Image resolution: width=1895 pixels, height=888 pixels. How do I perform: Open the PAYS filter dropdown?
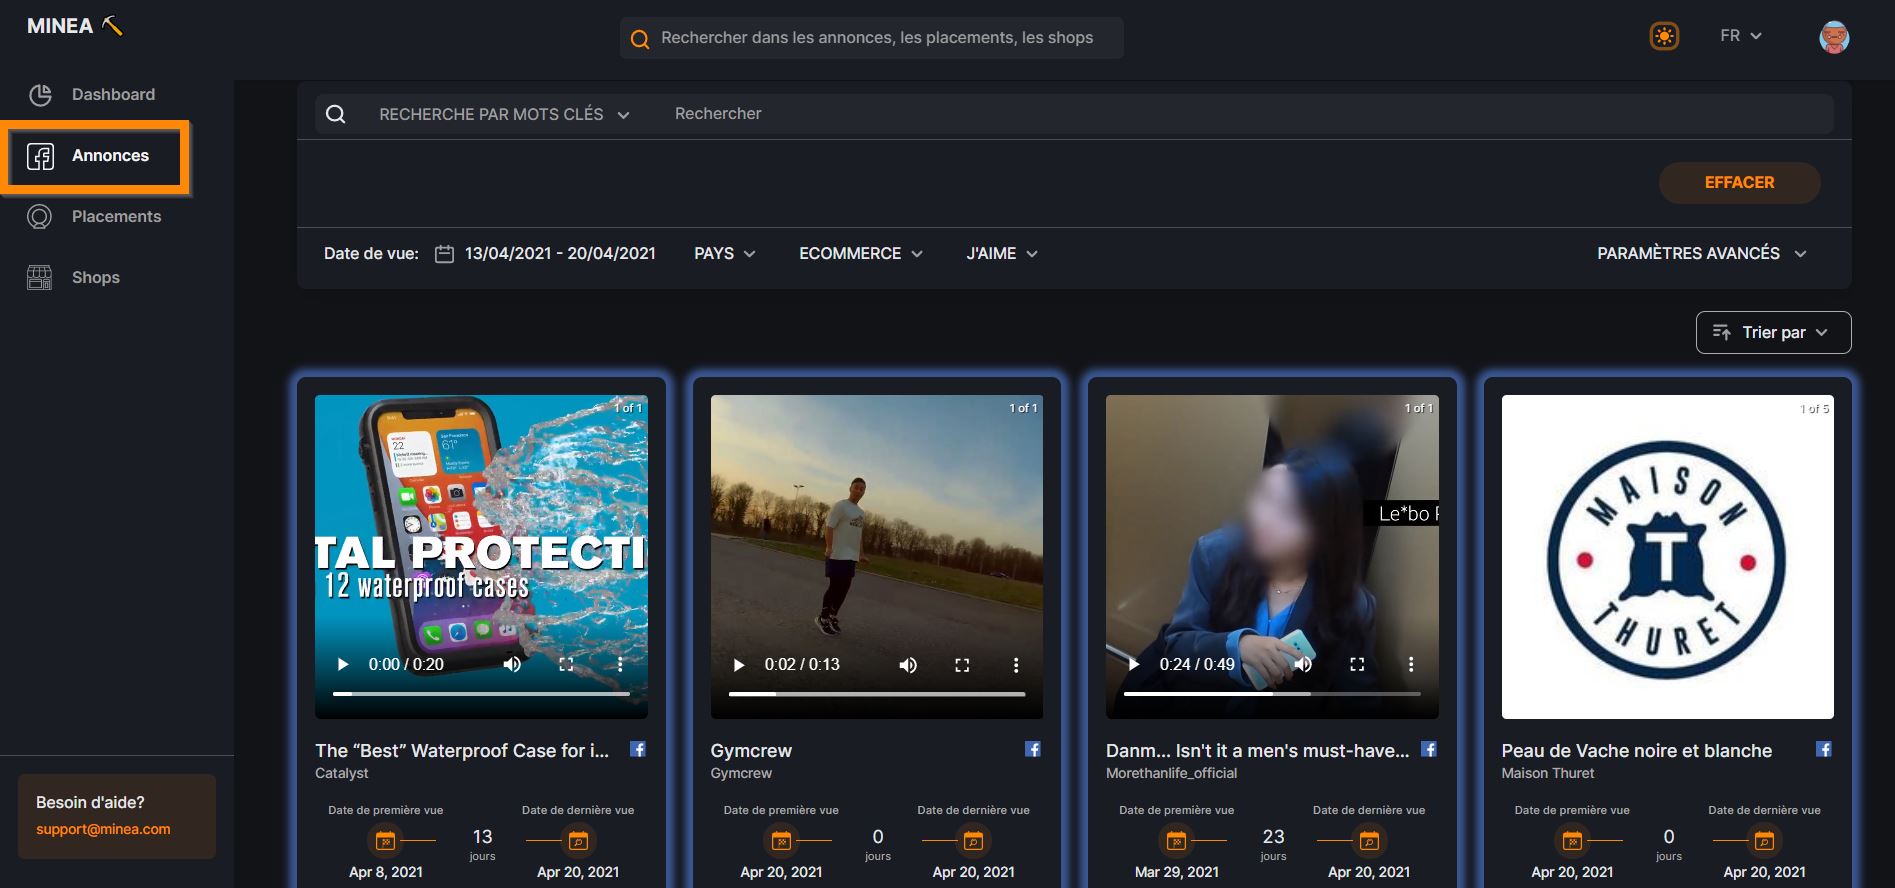725,254
